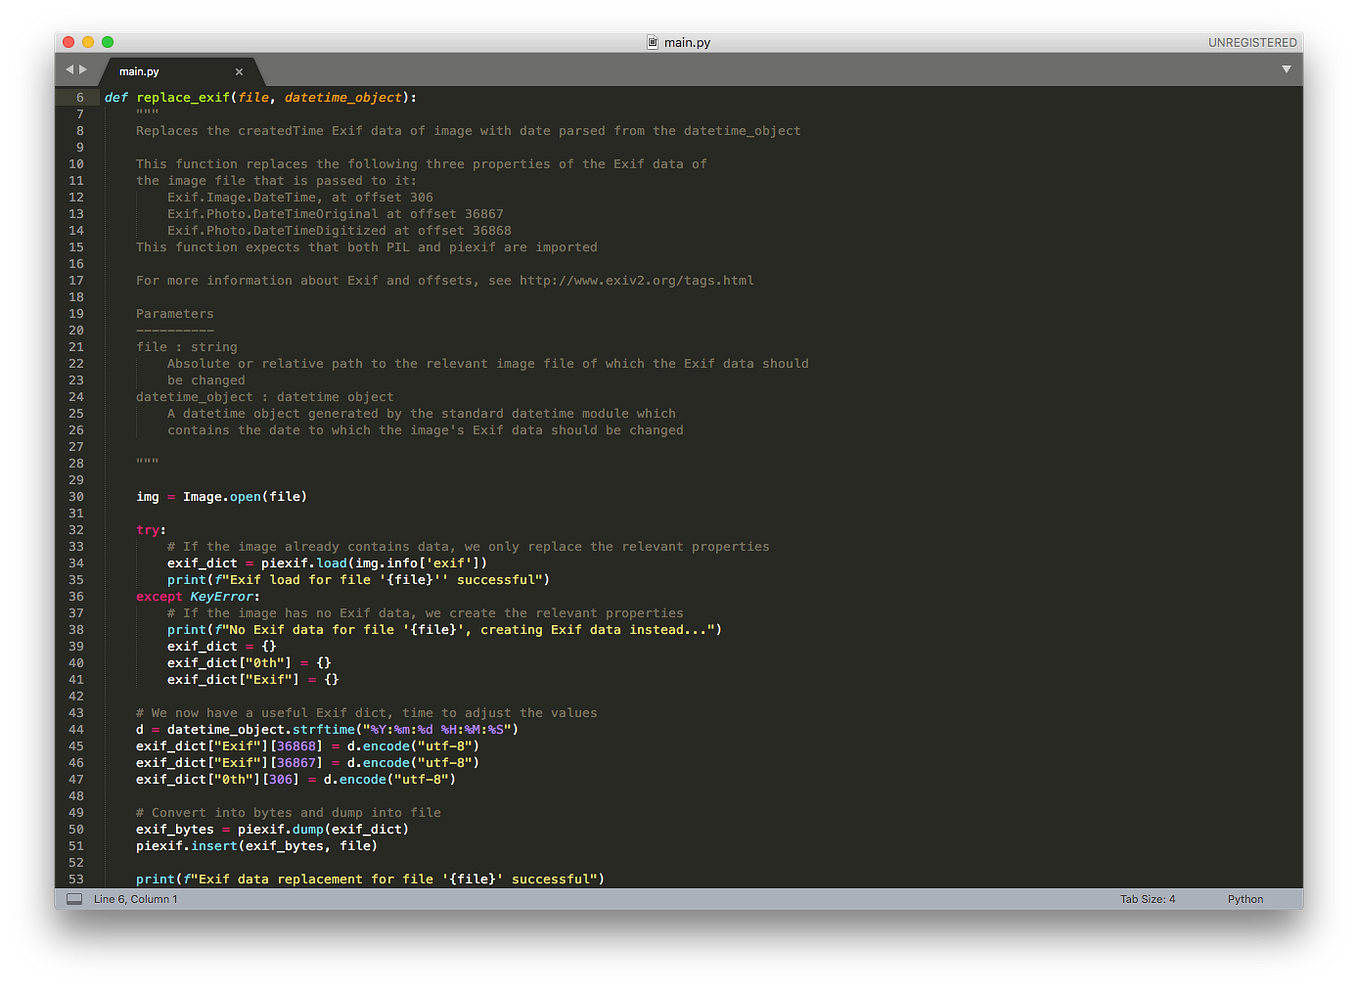Click the close X on the main.py tab
Image resolution: width=1358 pixels, height=988 pixels.
pyautogui.click(x=239, y=71)
